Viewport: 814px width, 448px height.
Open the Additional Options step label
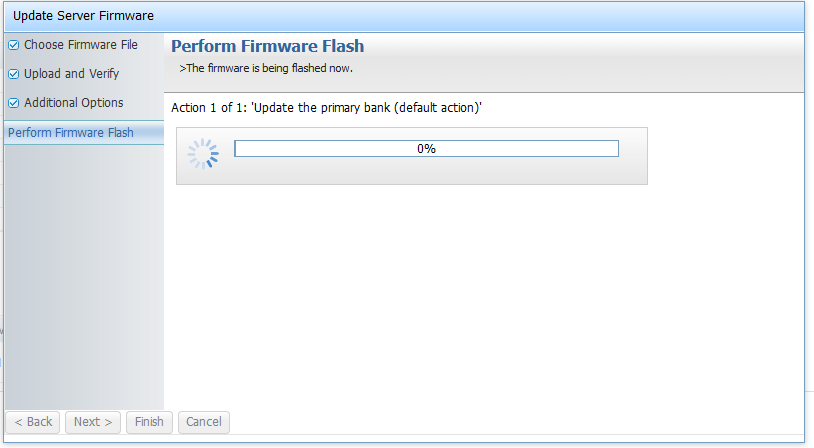[74, 103]
